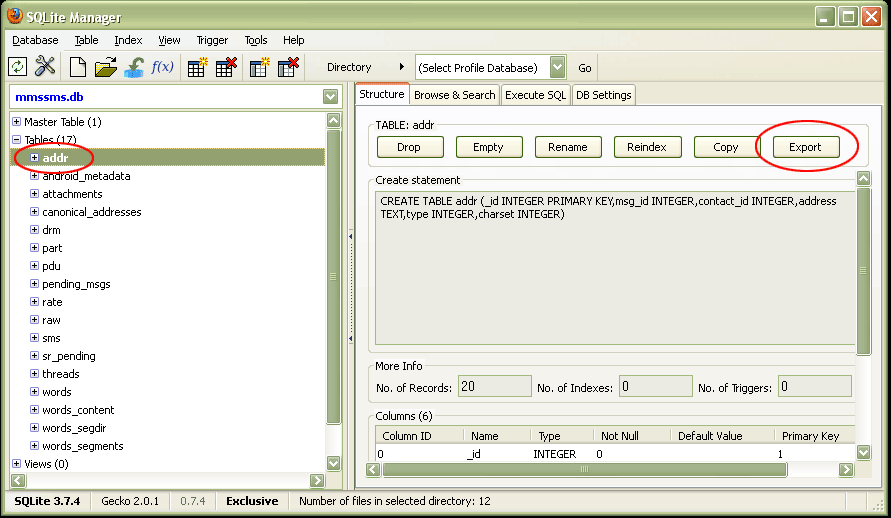Open a database via the folder icon
Image resolution: width=891 pixels, height=518 pixels.
click(106, 67)
